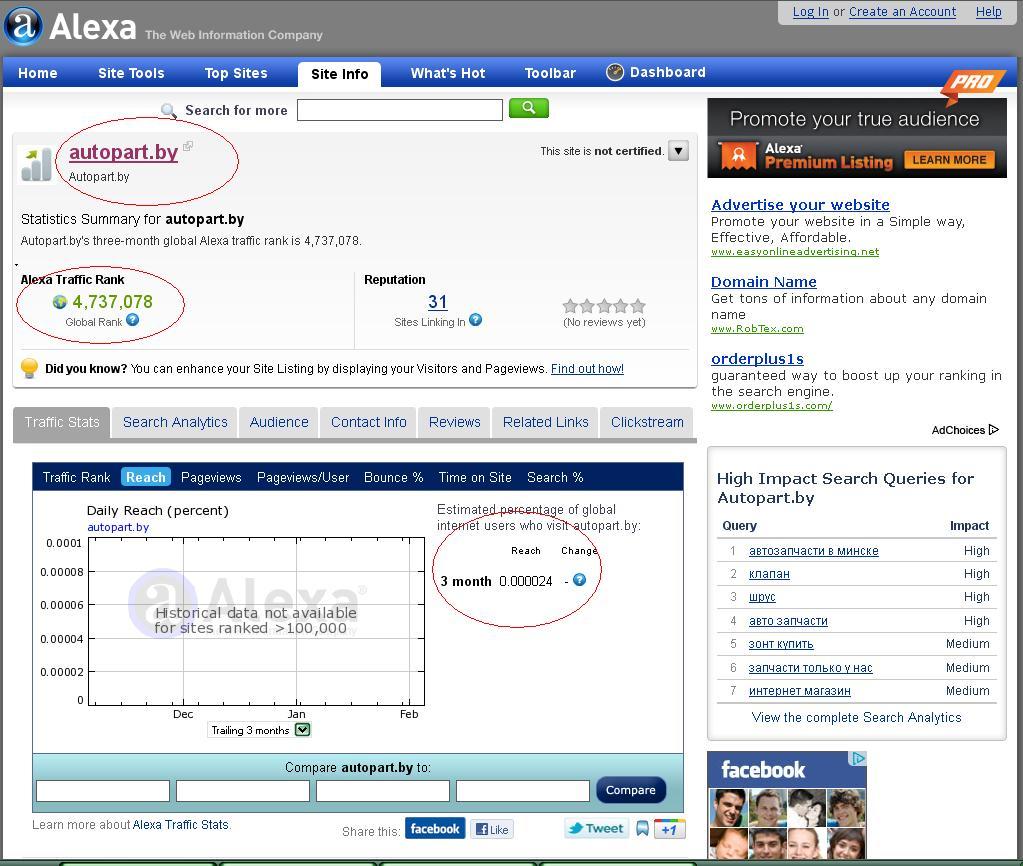Screen dimensions: 1023x866
Task: Open What's Hot tab
Action: click(x=448, y=73)
